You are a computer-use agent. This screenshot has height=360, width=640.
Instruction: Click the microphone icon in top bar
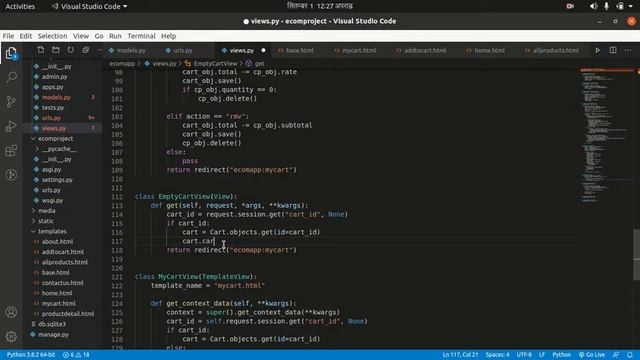point(607,6)
